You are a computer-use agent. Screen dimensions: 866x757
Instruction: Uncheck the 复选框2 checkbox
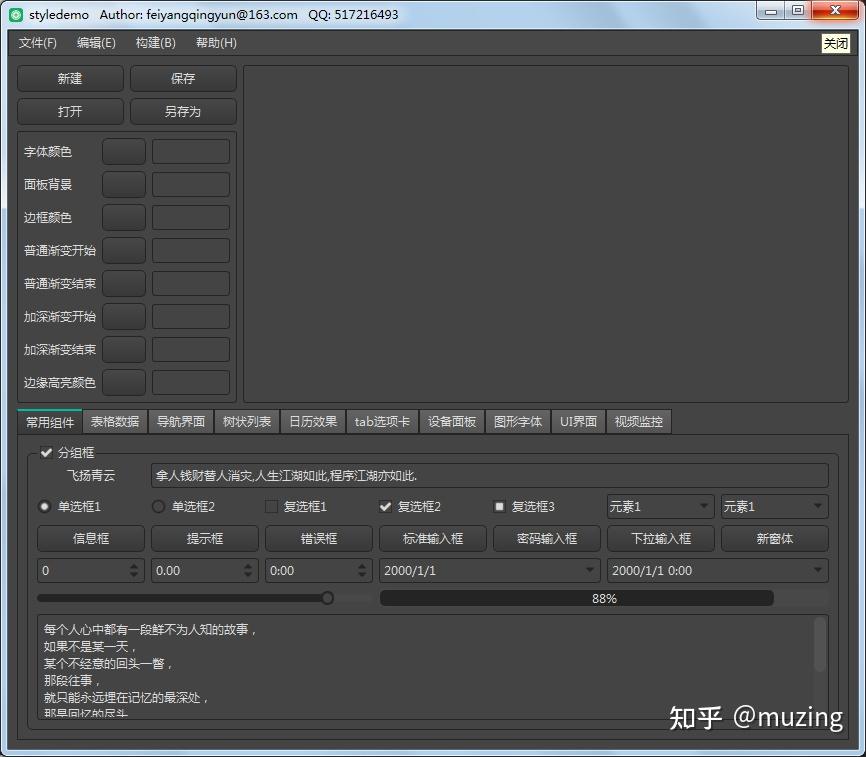386,506
